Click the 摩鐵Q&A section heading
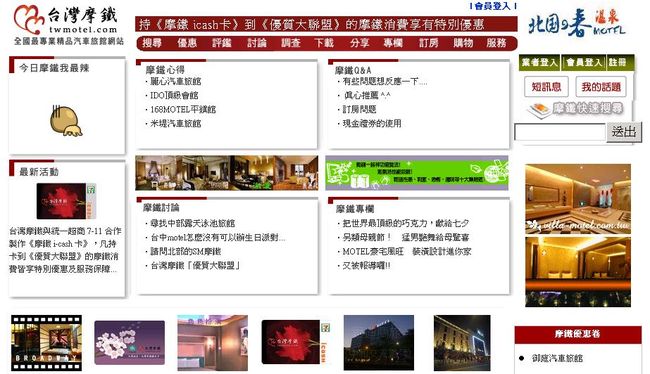Viewport: 650px width, 374px height. pyautogui.click(x=353, y=70)
